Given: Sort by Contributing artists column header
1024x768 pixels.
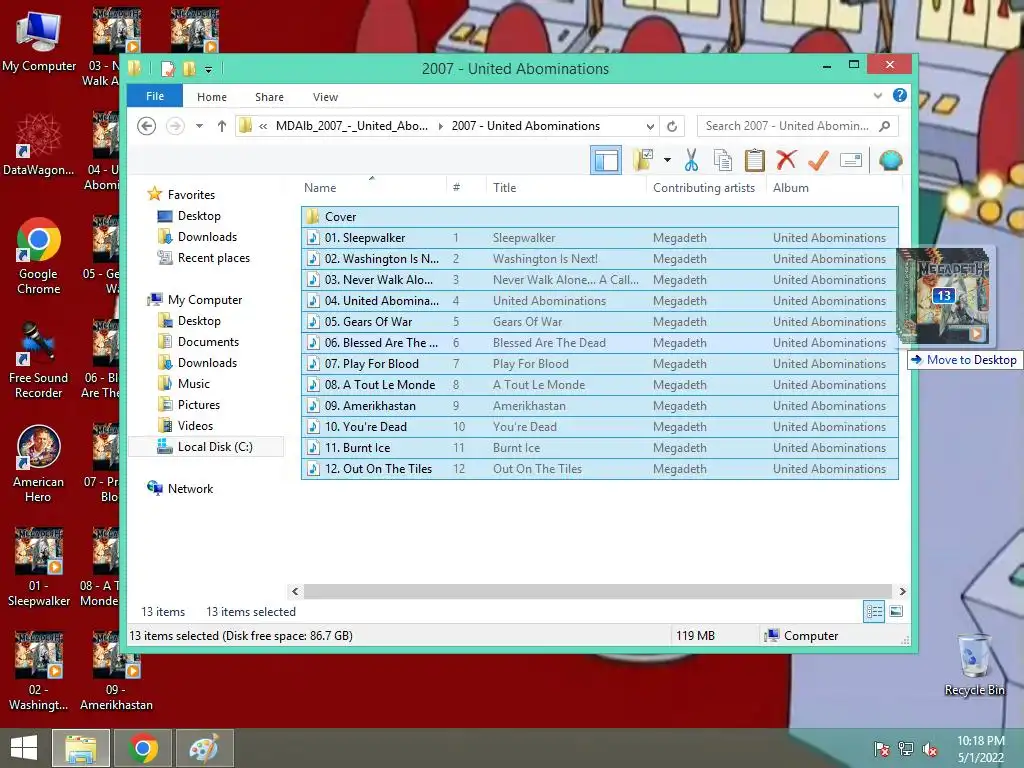Looking at the screenshot, I should click(x=703, y=187).
